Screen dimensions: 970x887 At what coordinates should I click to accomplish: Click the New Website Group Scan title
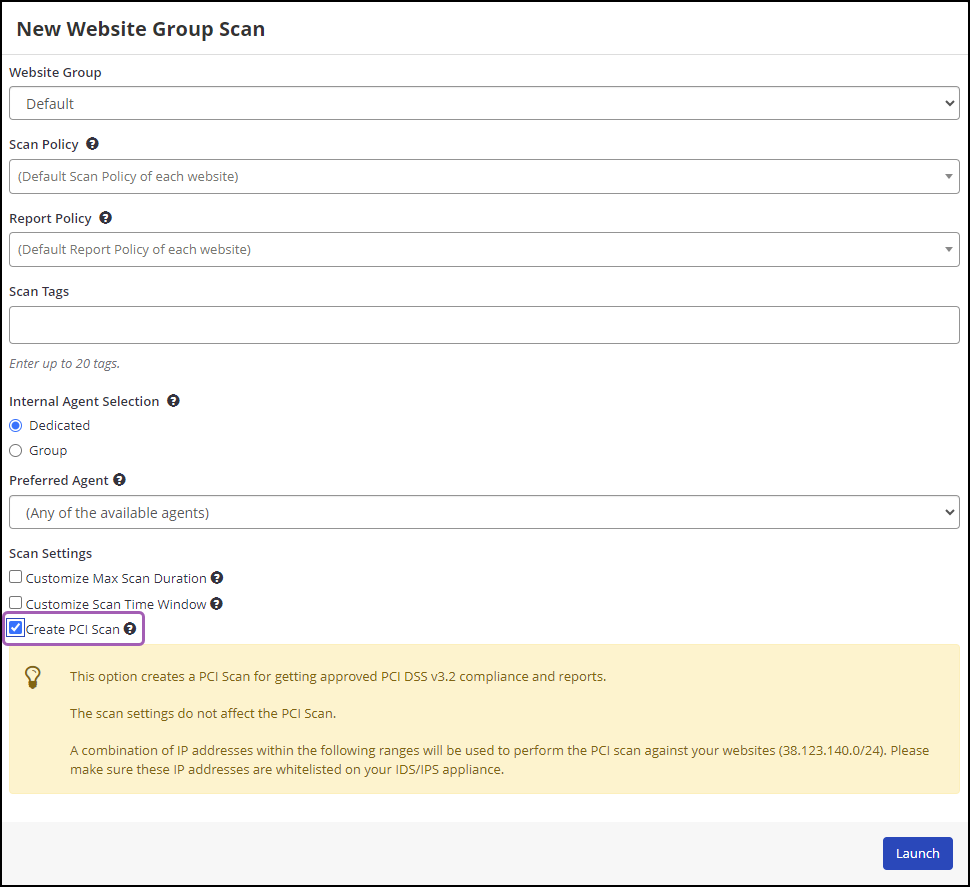pos(140,29)
